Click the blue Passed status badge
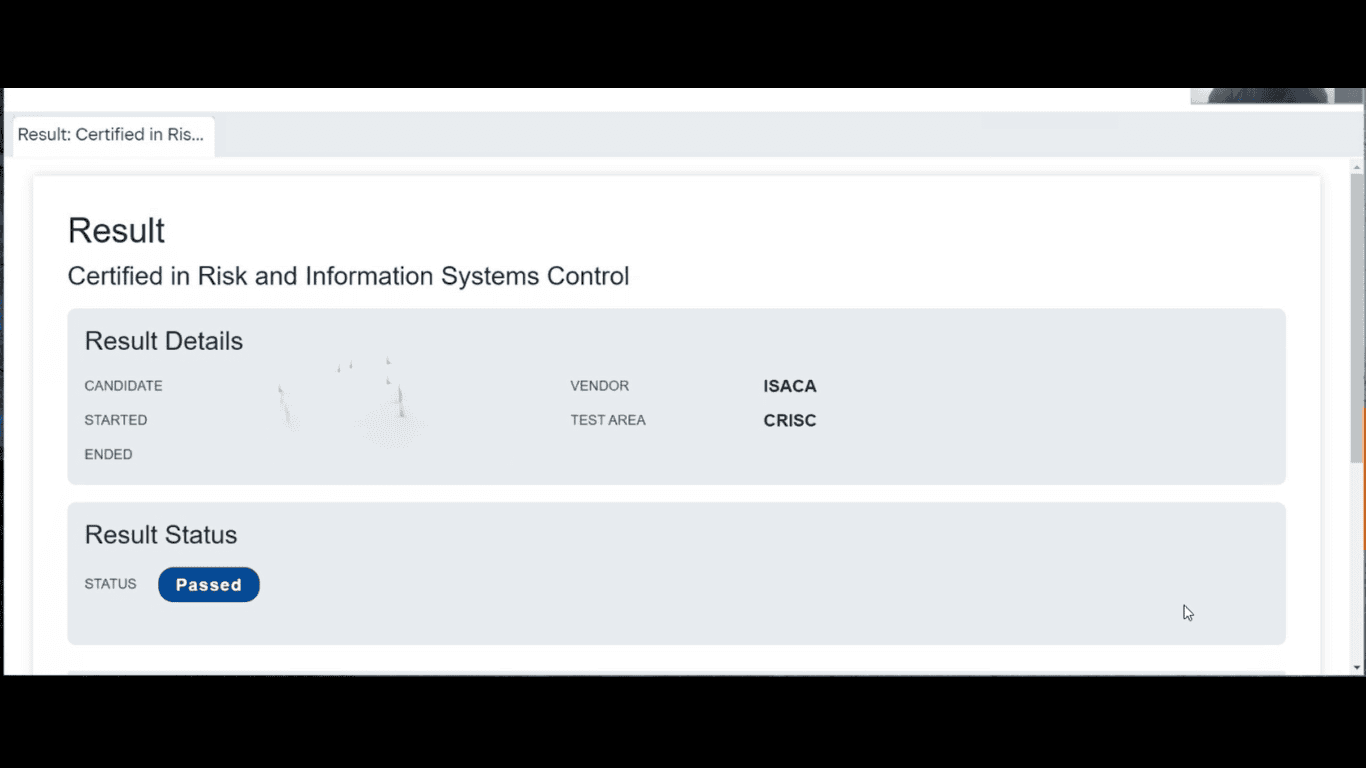Screen dimensions: 1366x768 pyautogui.click(x=208, y=585)
